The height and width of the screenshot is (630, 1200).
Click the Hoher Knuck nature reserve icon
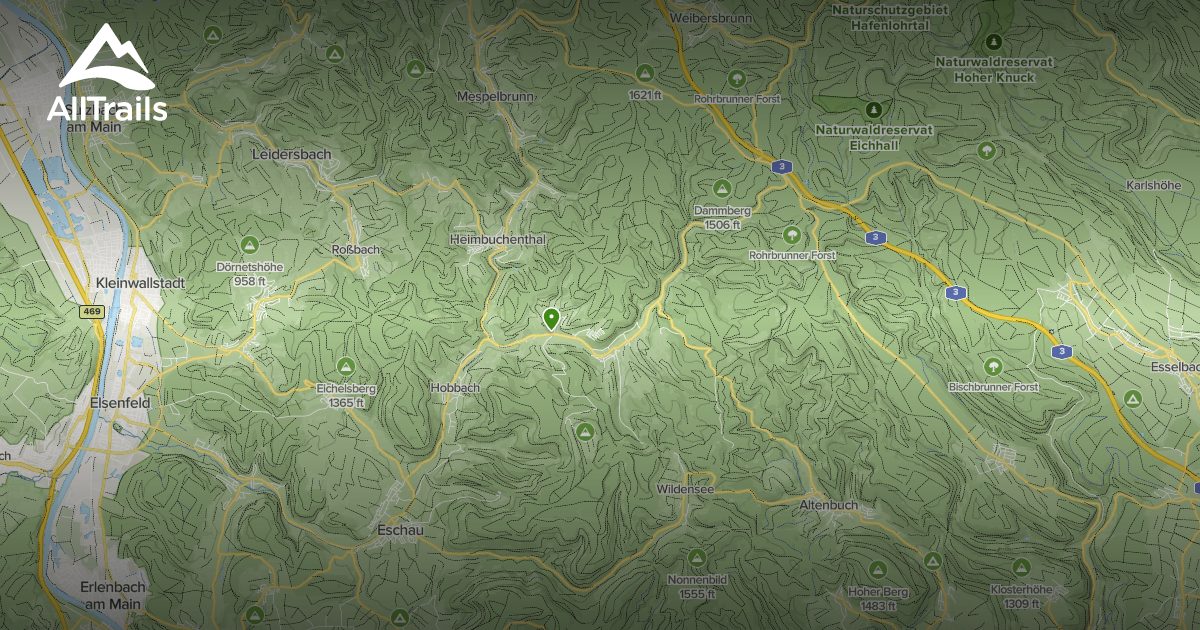tap(993, 42)
